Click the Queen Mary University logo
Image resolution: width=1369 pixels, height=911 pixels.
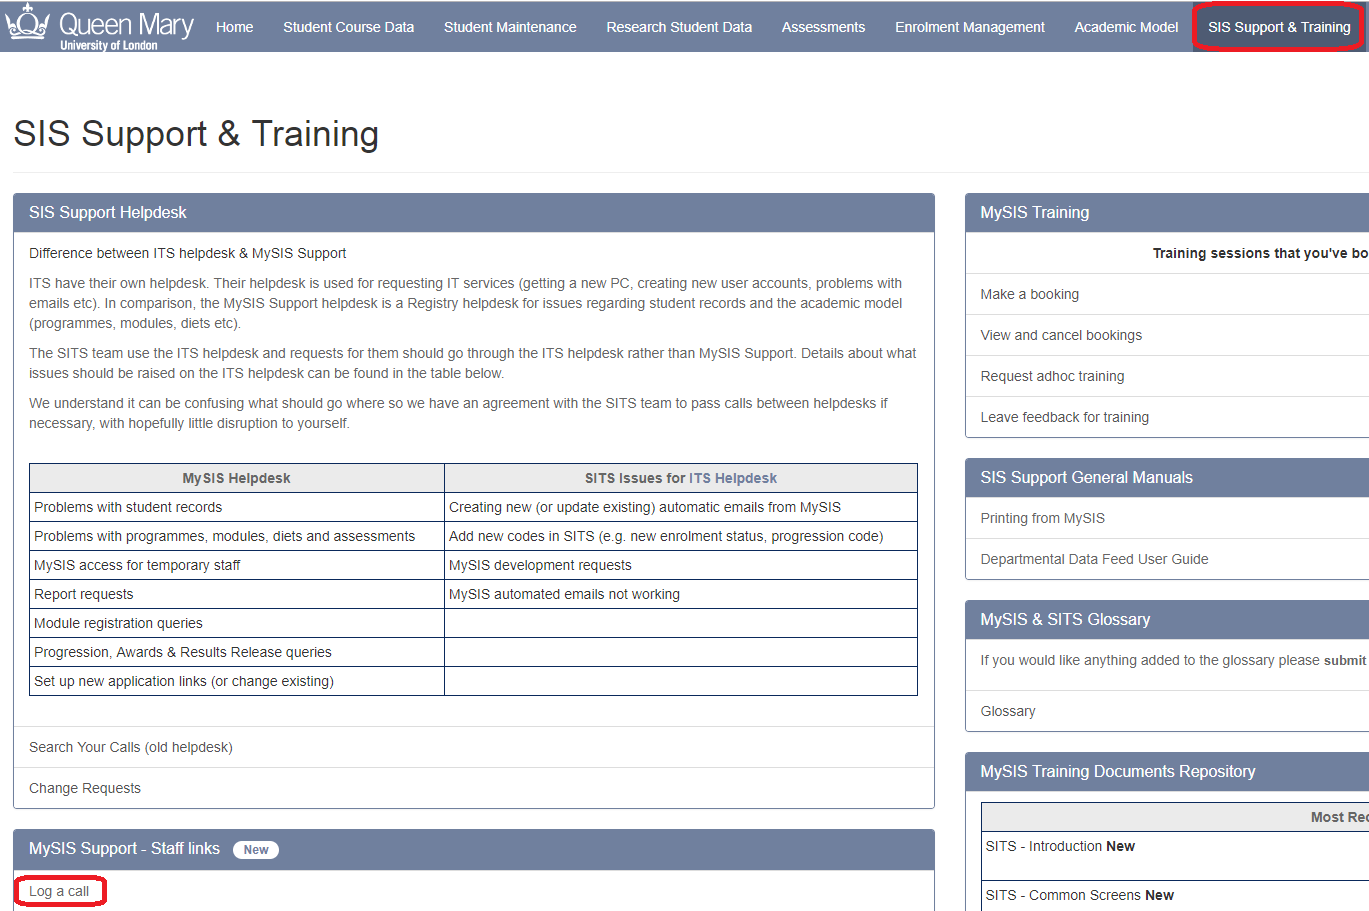(x=99, y=28)
